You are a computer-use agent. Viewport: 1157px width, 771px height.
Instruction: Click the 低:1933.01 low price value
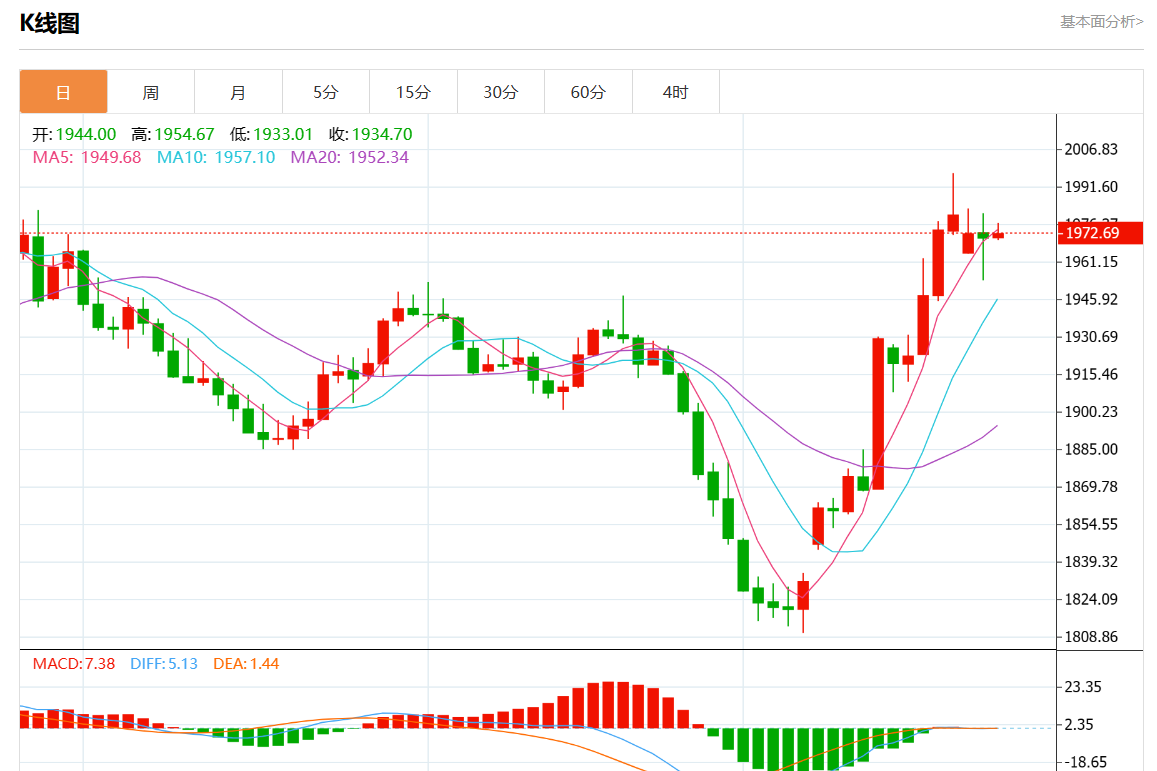(271, 134)
